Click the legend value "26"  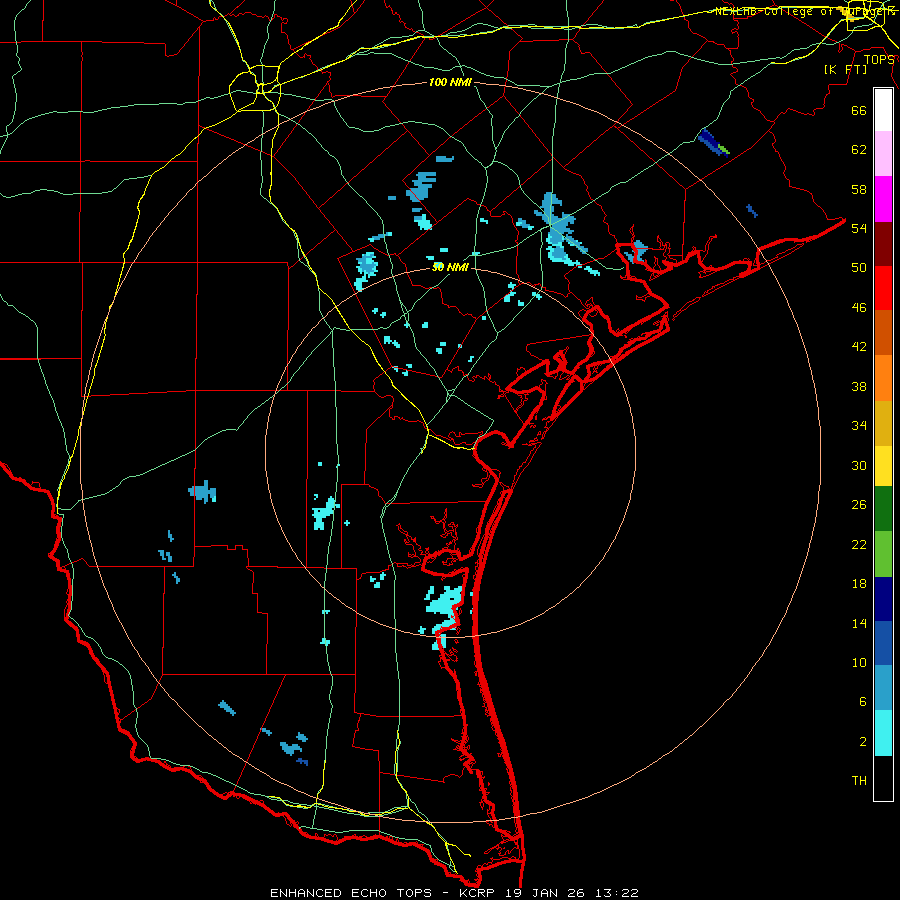click(859, 505)
